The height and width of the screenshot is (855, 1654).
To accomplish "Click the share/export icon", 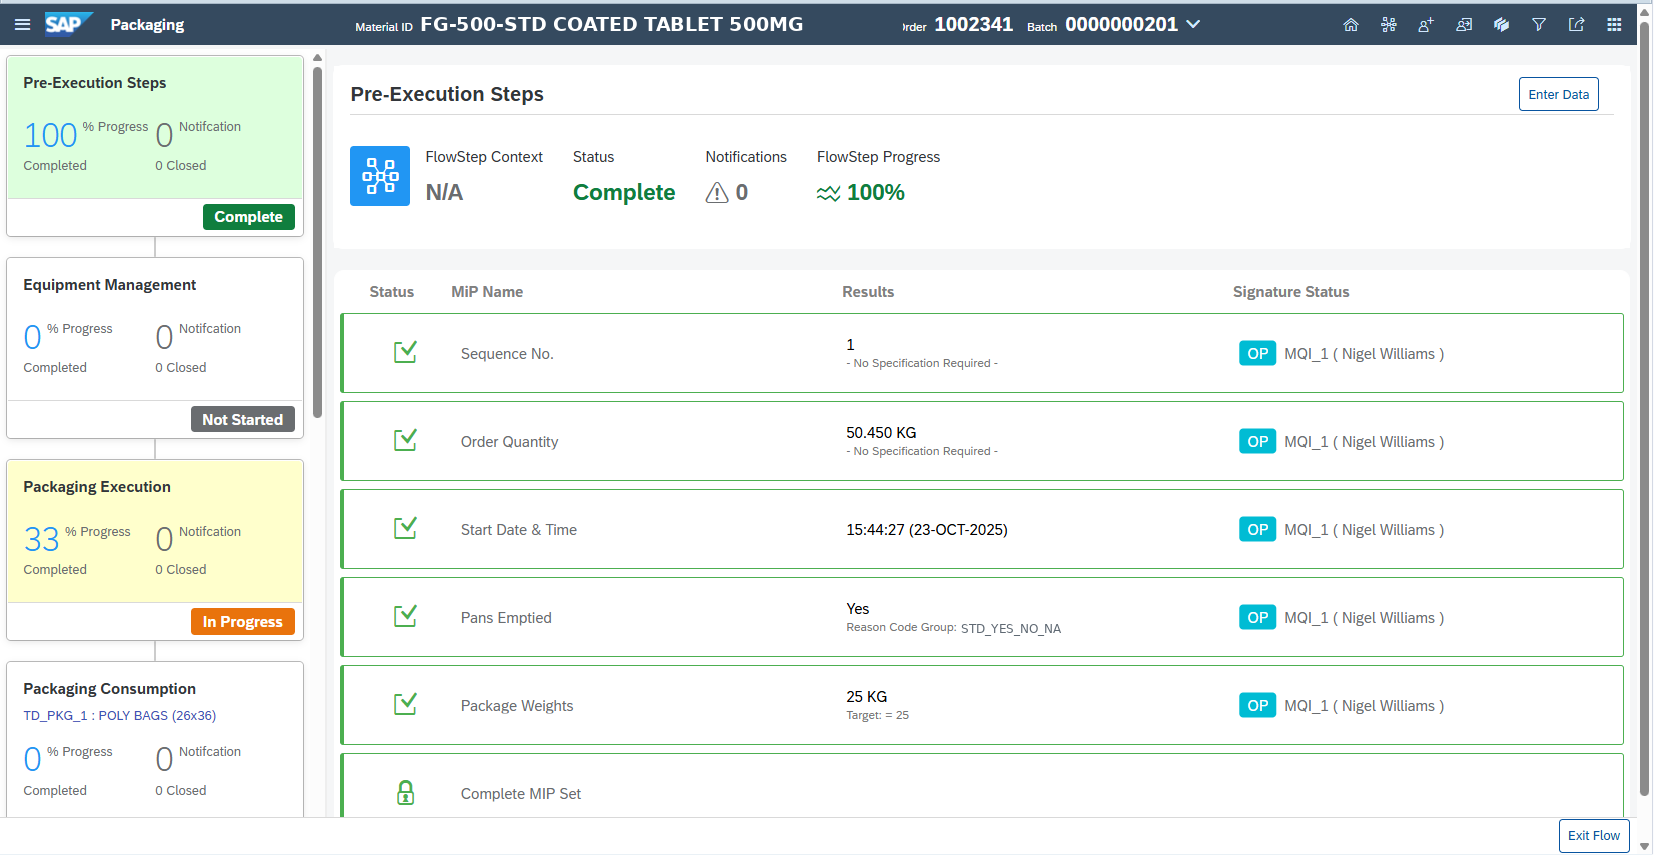I will click(x=1576, y=25).
